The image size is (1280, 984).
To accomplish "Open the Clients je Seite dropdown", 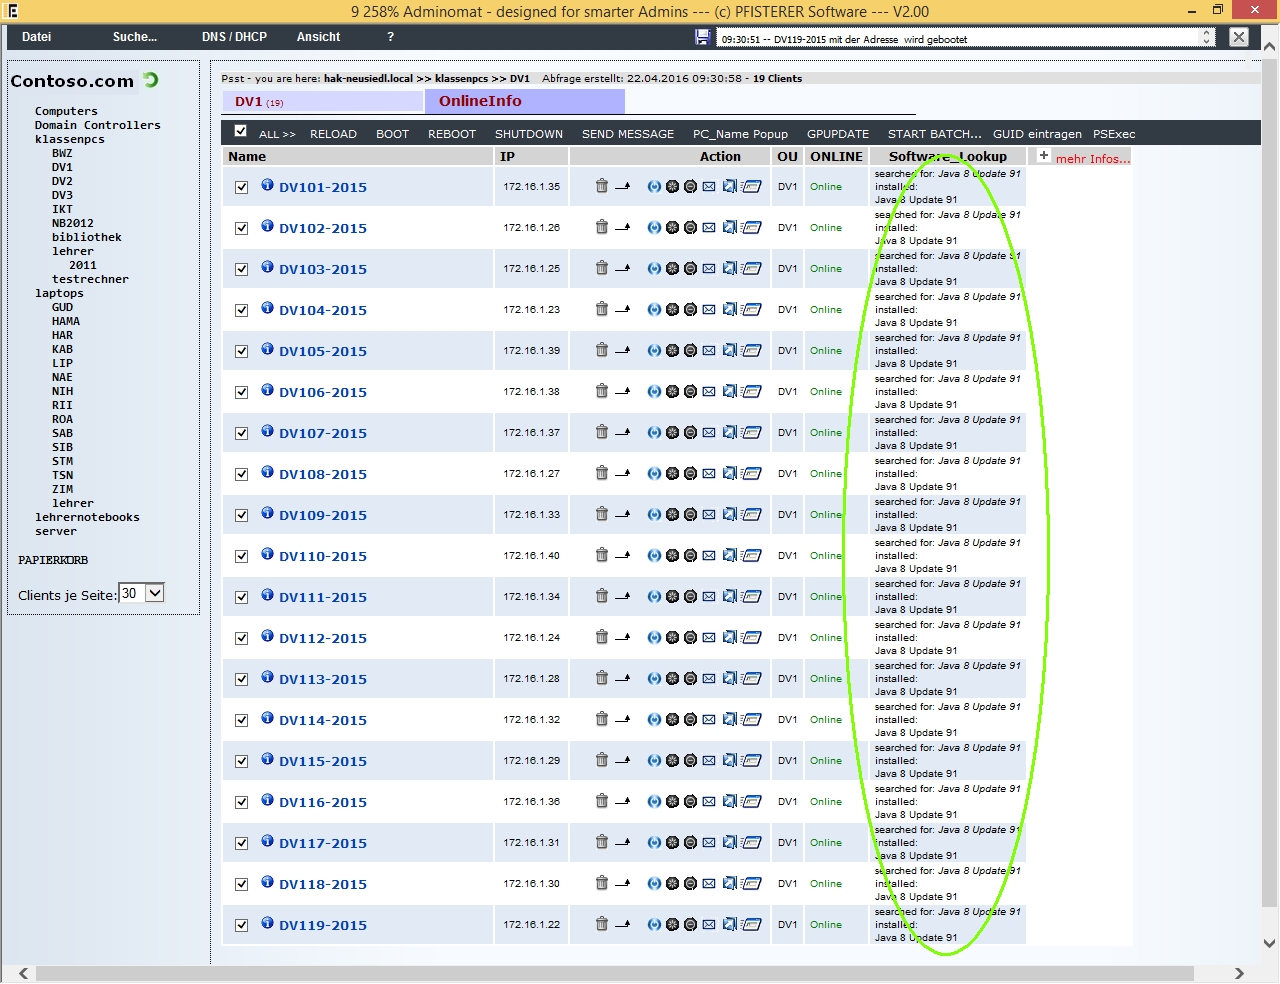I will 141,593.
